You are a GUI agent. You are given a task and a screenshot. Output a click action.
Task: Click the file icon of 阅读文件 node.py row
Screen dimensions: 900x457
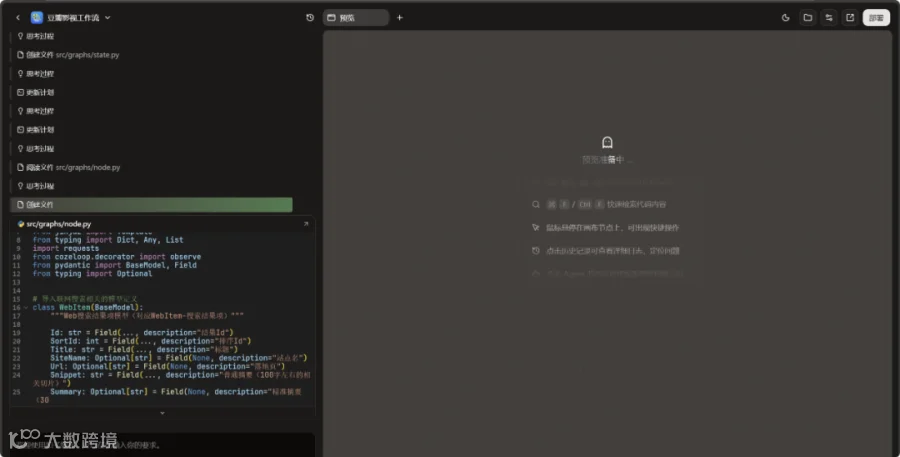click(x=20, y=168)
